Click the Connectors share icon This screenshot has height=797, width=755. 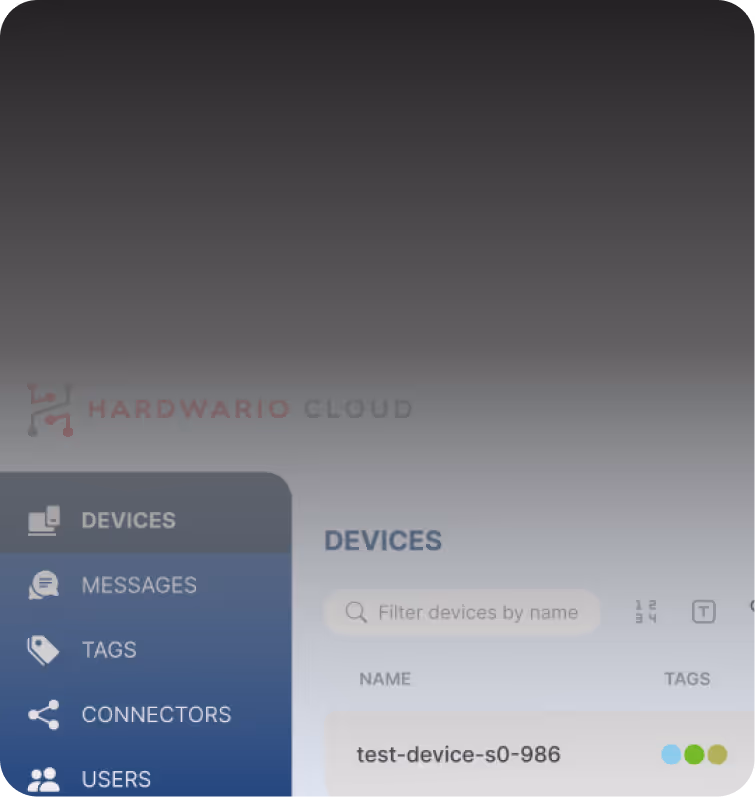click(44, 715)
